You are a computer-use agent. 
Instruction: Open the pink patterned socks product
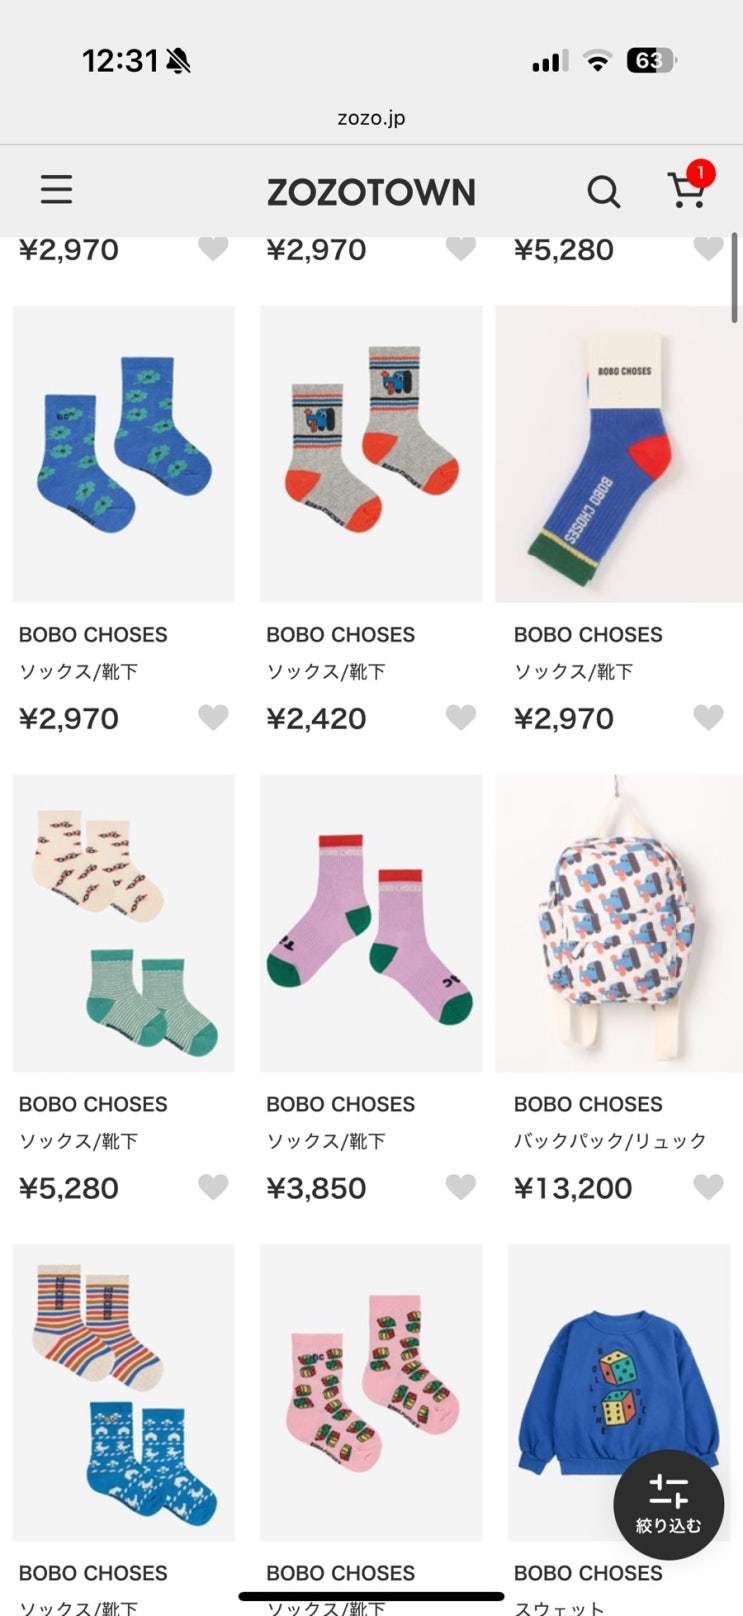(x=371, y=1392)
